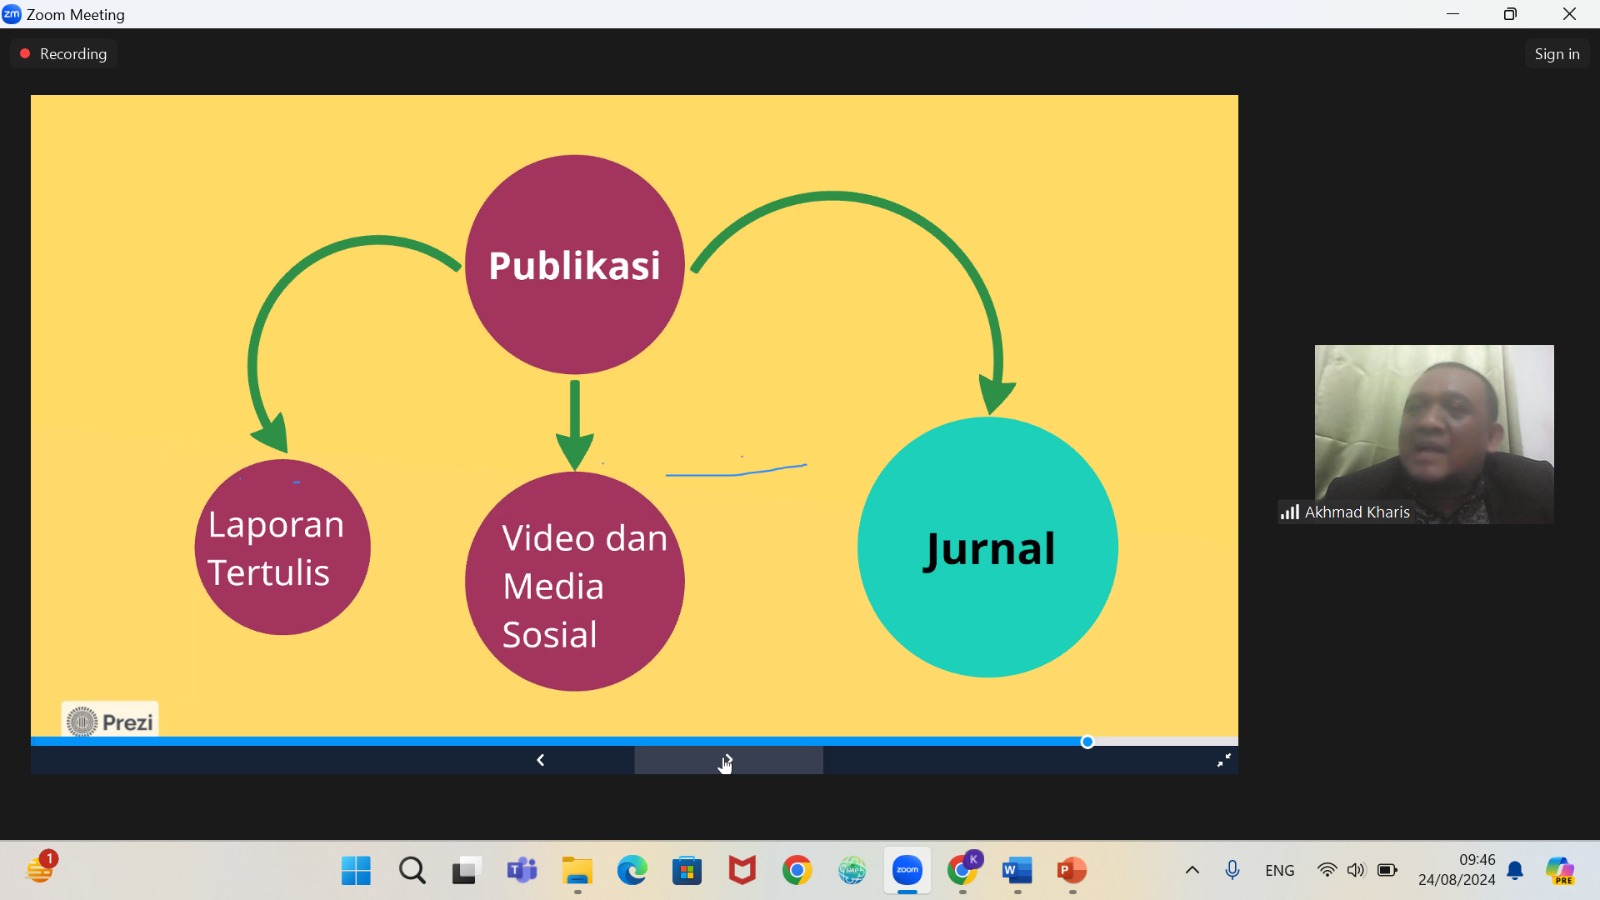Click the Prezi progress bar handle
1600x900 pixels.
(1088, 742)
